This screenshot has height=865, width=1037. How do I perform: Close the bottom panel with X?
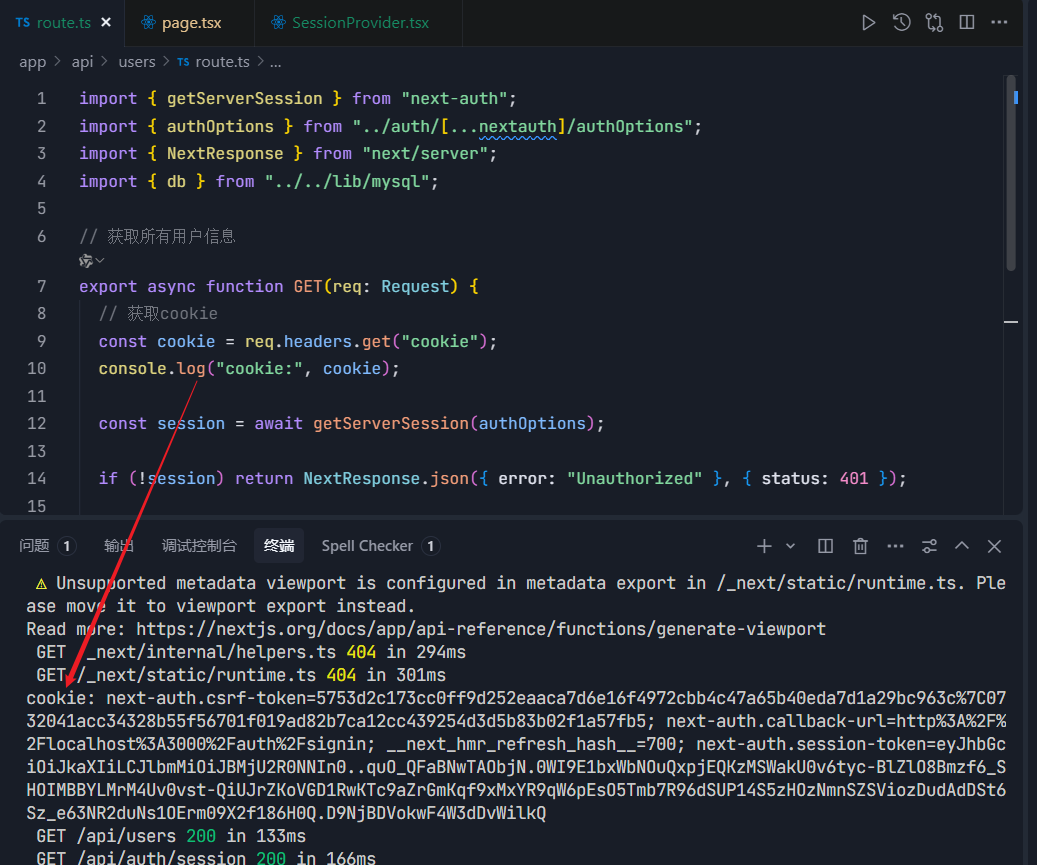994,546
